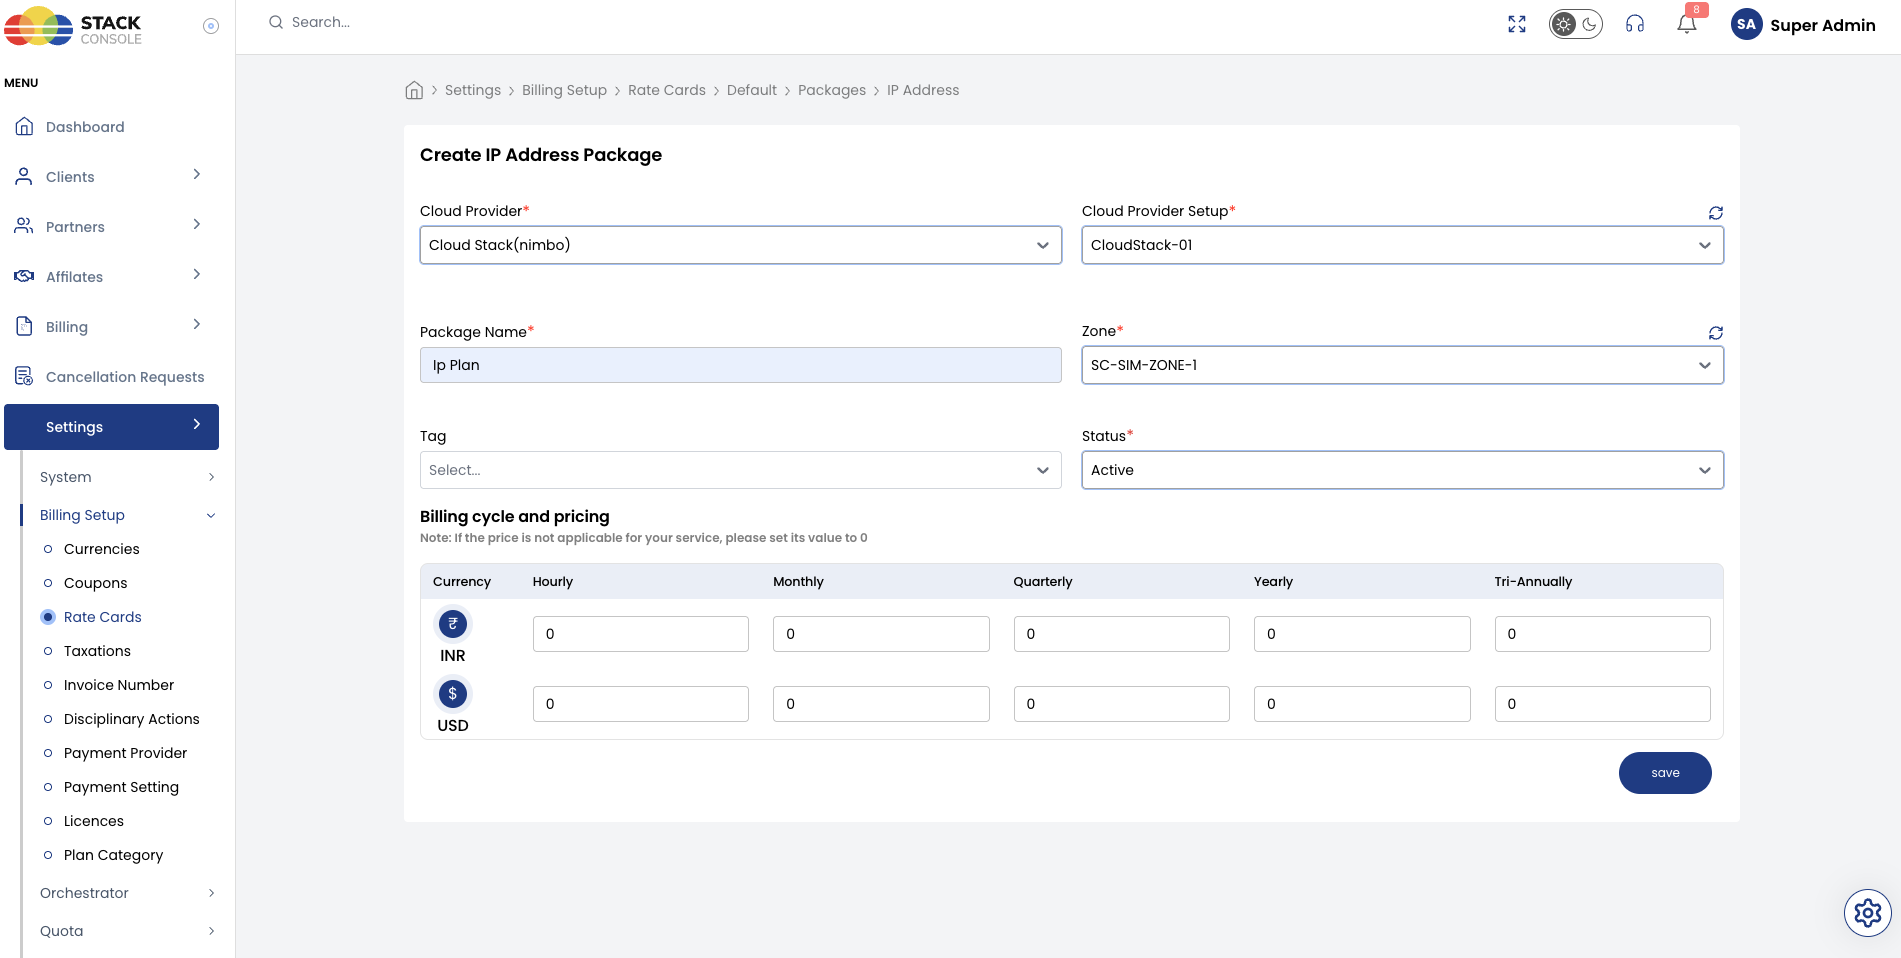
Task: Open the Cloud Provider Setup dropdown
Action: (x=1402, y=245)
